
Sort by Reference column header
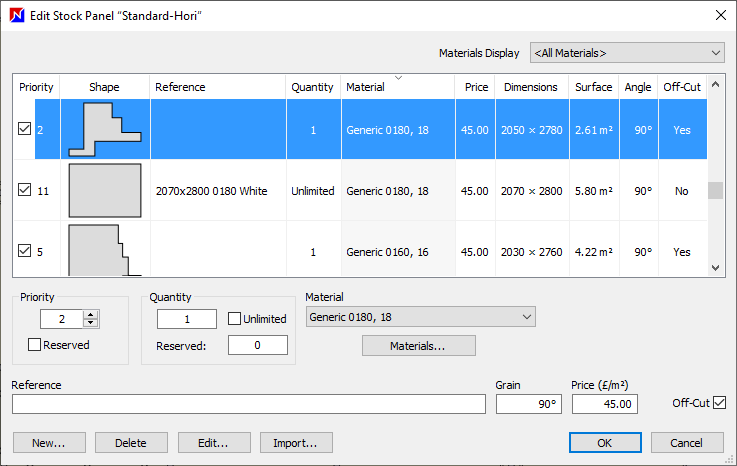pyautogui.click(x=218, y=87)
